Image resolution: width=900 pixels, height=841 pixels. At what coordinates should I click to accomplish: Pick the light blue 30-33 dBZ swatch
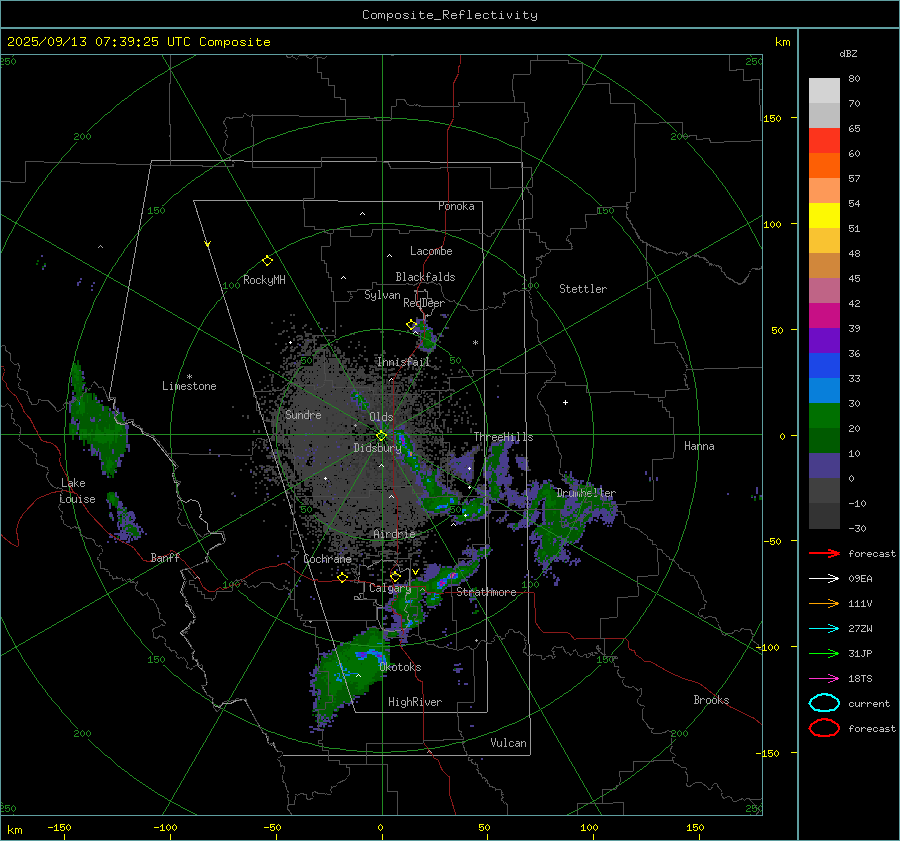[x=824, y=391]
